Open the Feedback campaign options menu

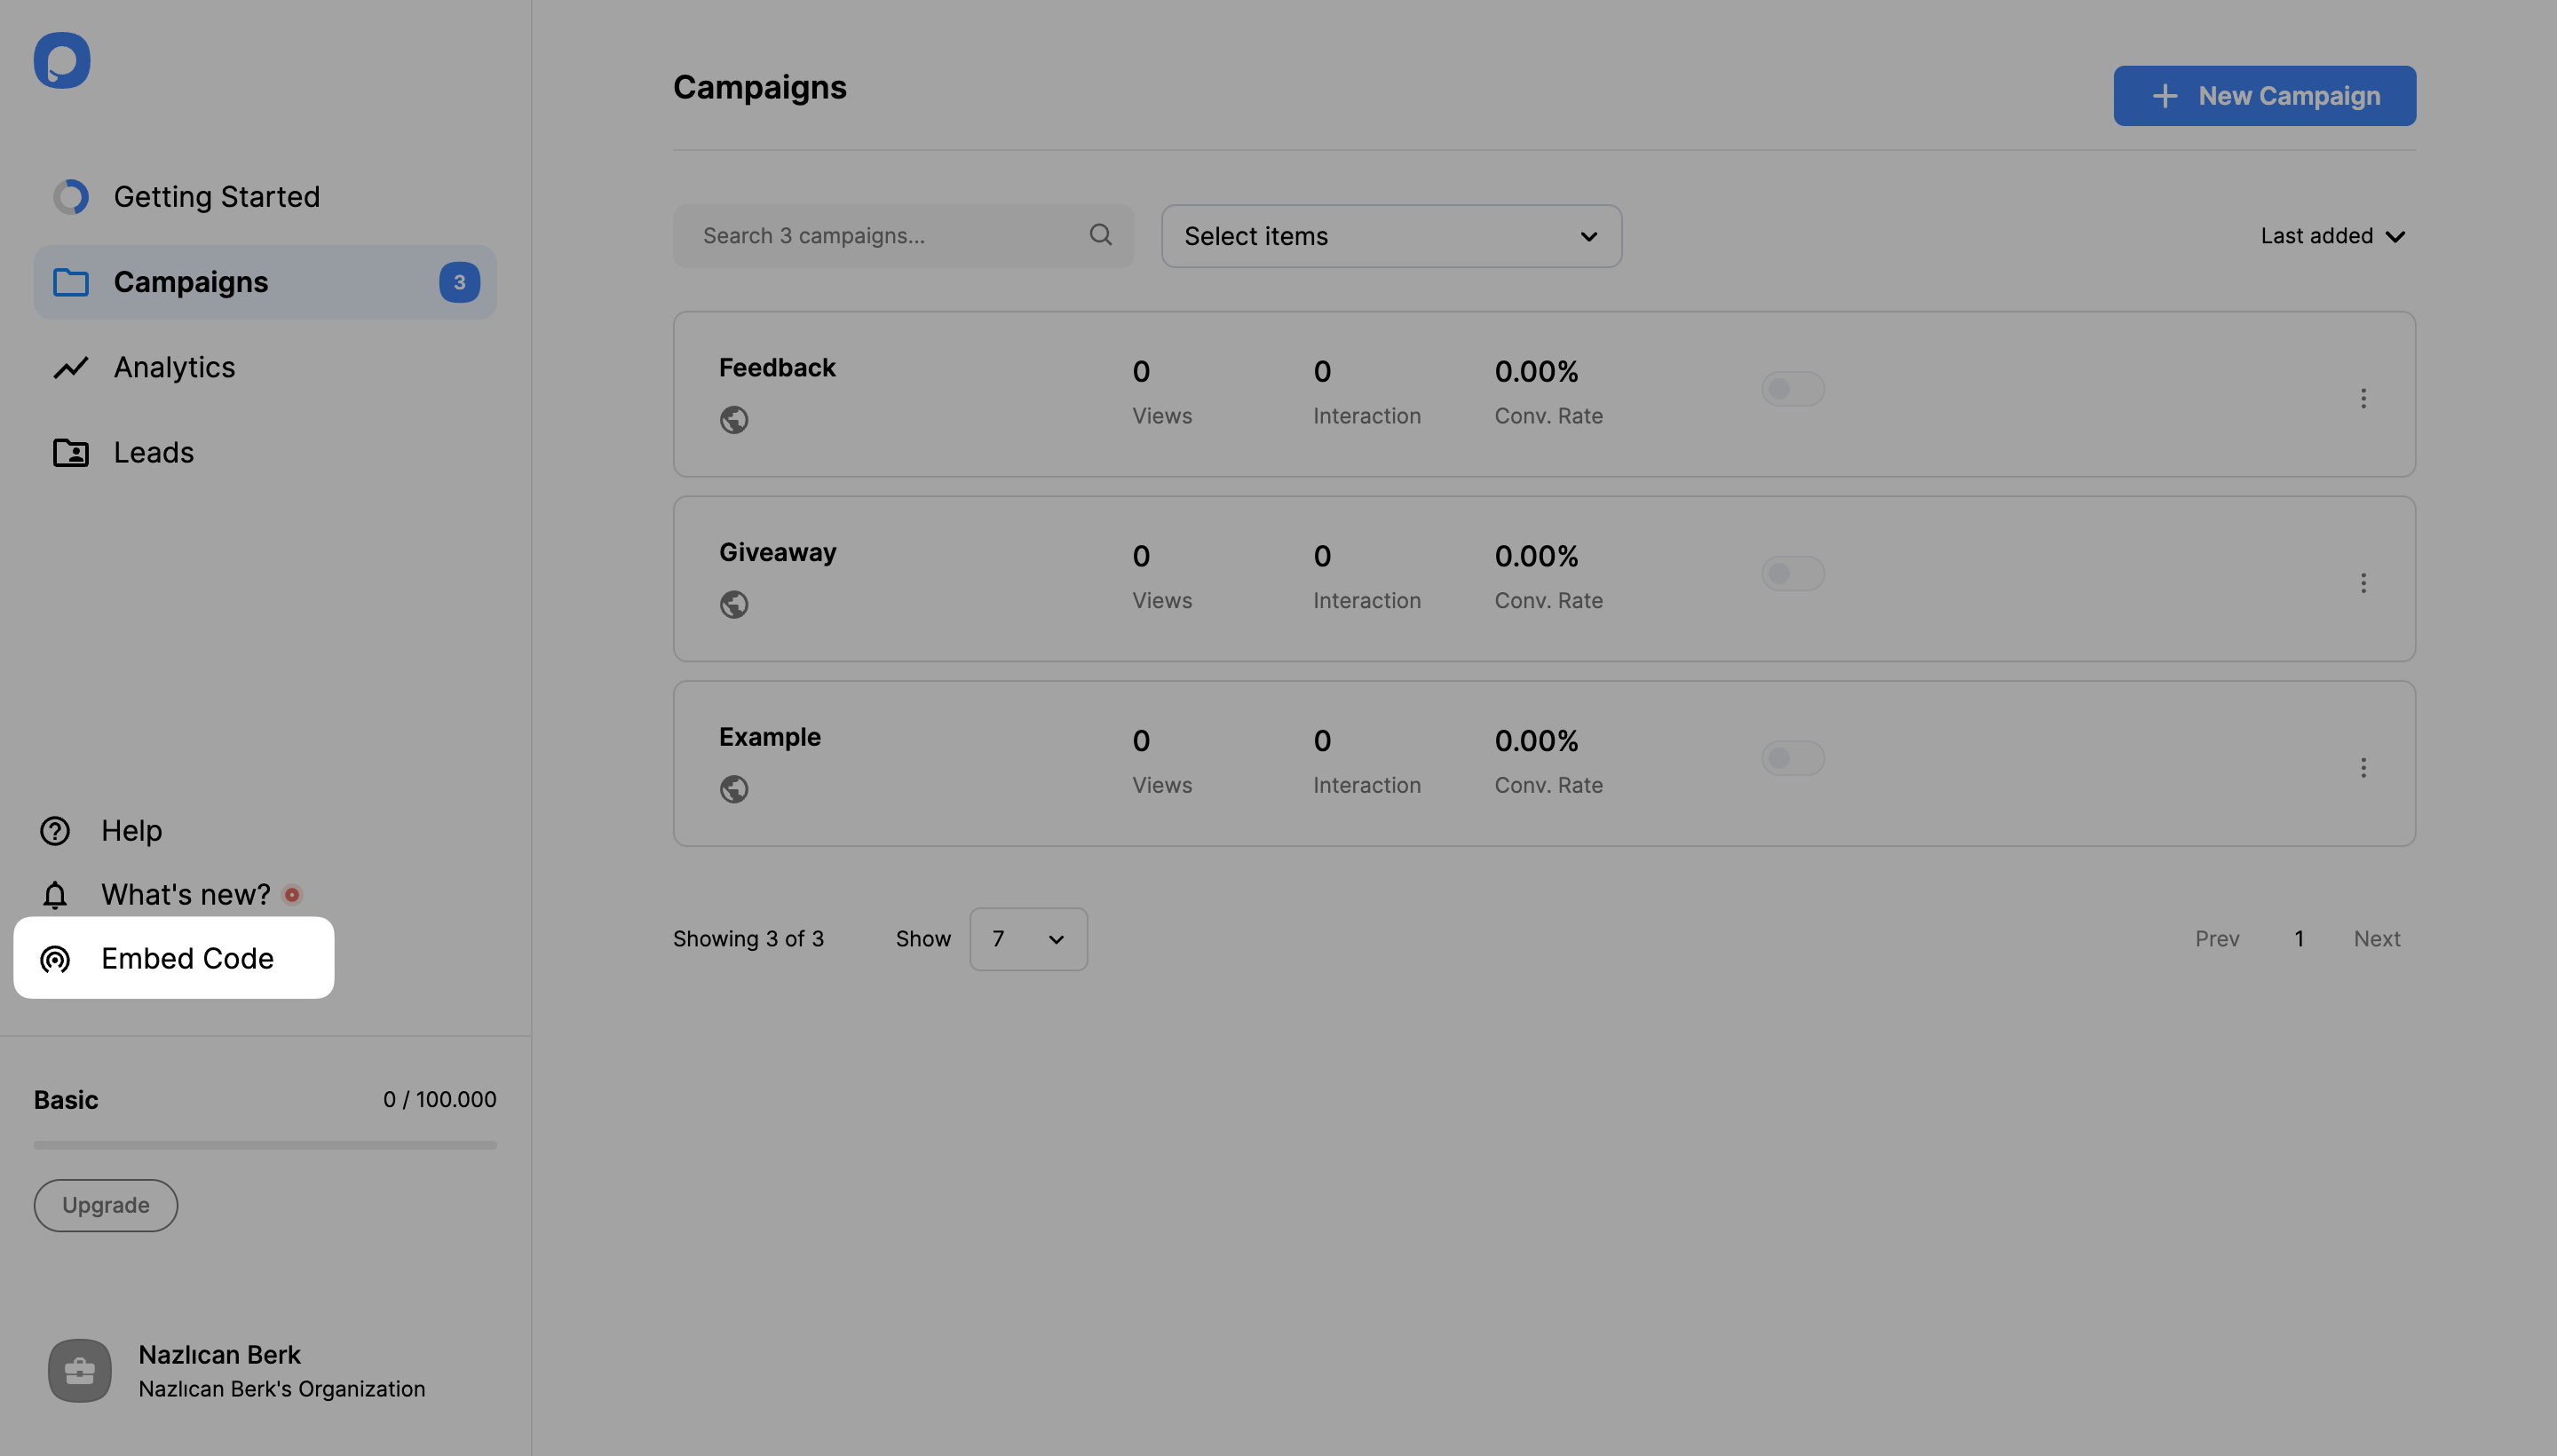(2363, 397)
